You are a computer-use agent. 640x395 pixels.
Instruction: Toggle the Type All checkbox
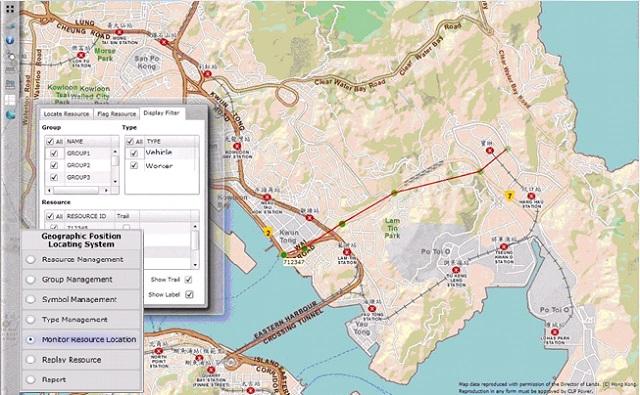(x=130, y=141)
